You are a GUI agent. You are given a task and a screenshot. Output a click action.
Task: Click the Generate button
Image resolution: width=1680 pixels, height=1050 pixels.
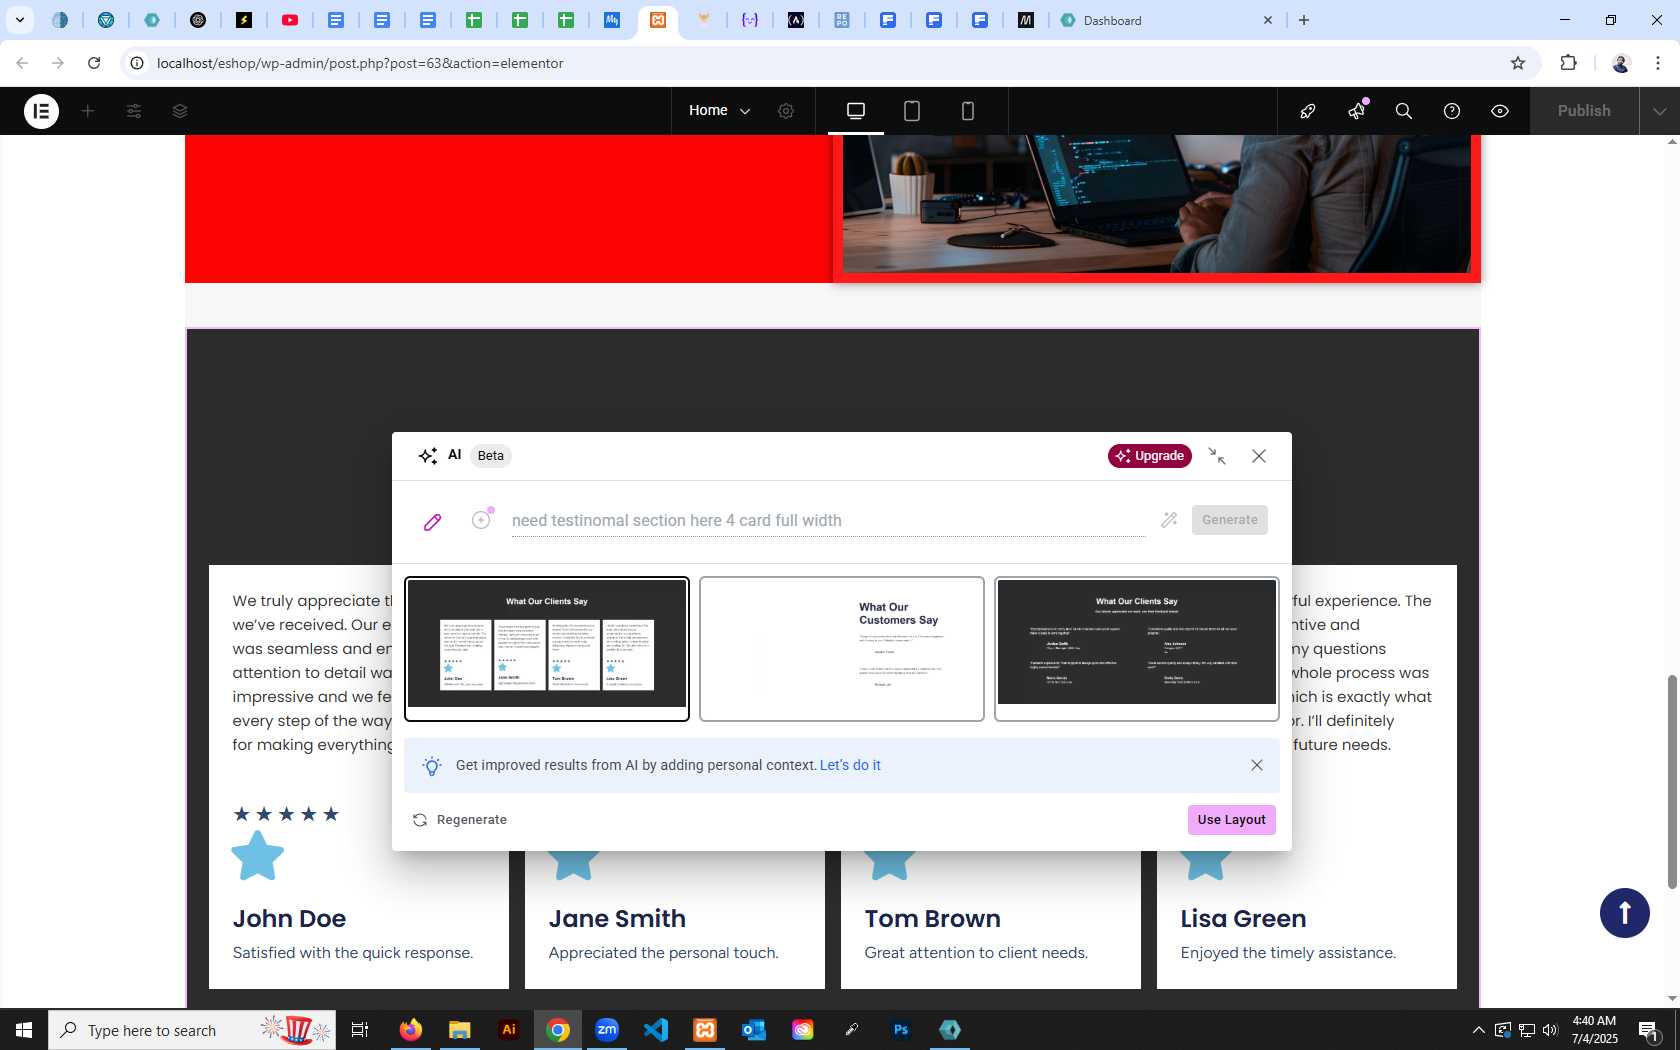[x=1230, y=520]
